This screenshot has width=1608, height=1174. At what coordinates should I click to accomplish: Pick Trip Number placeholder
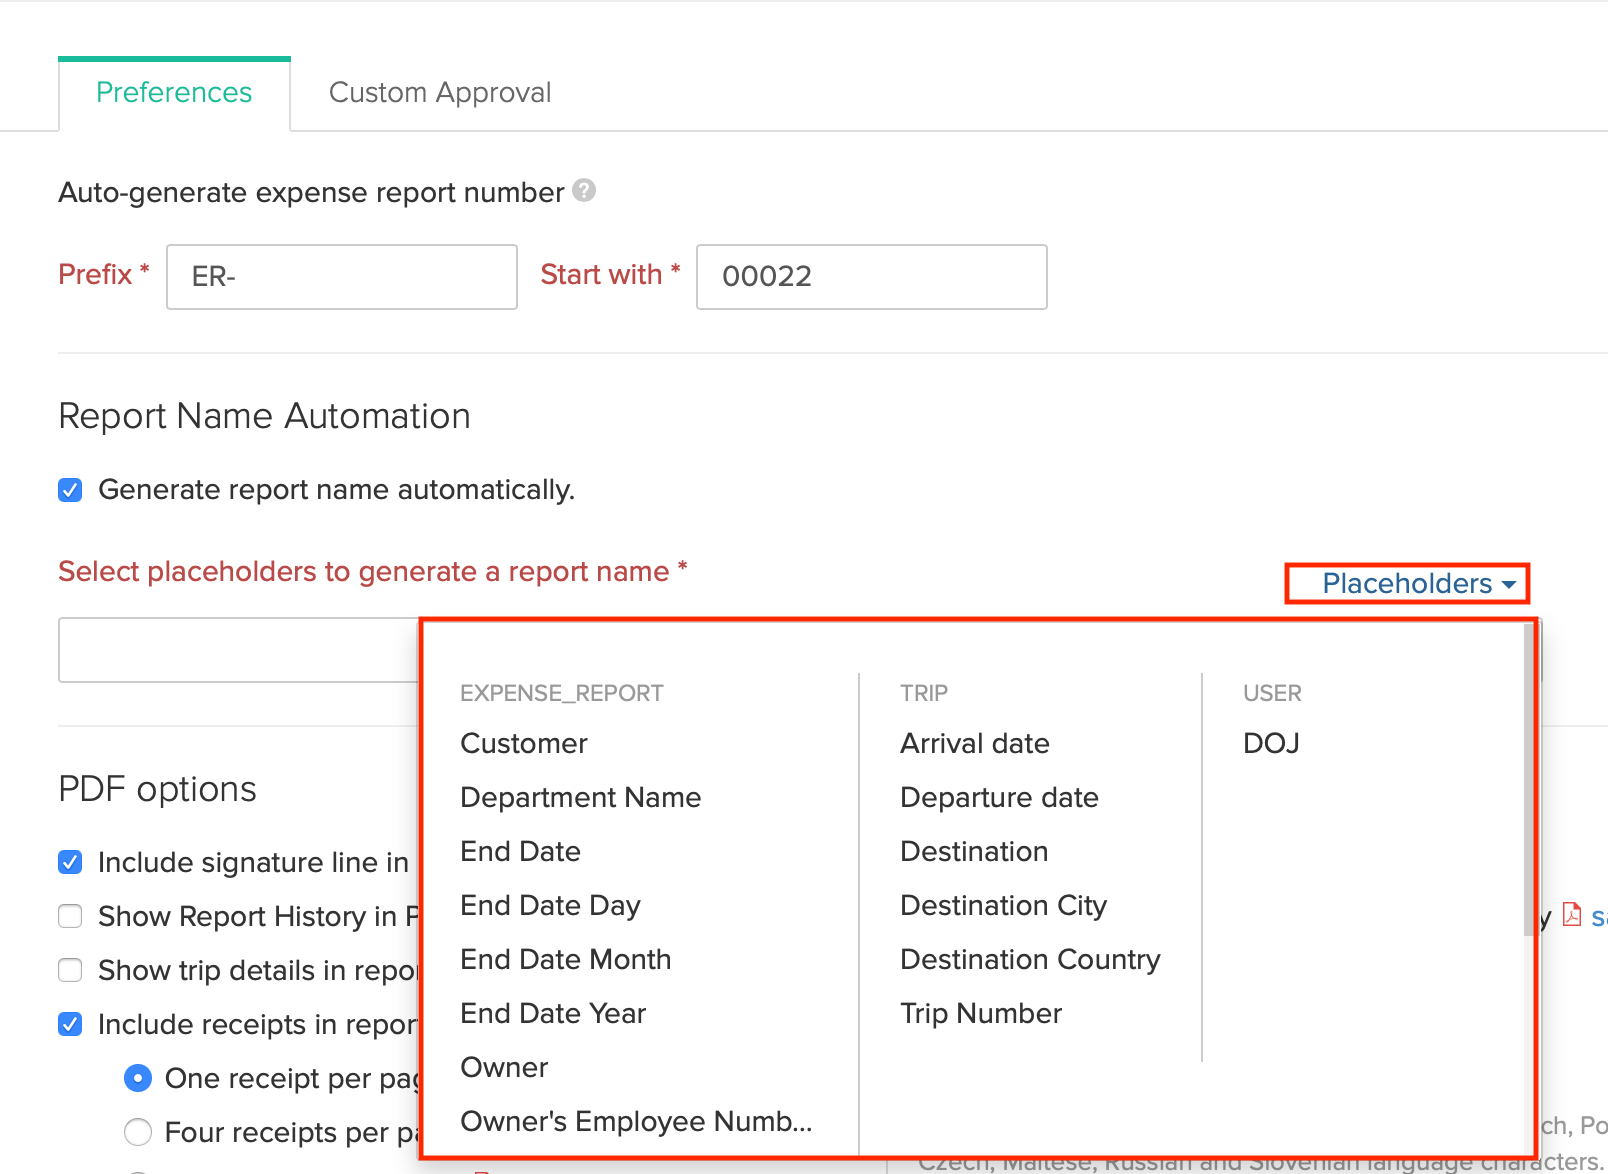pyautogui.click(x=980, y=1013)
